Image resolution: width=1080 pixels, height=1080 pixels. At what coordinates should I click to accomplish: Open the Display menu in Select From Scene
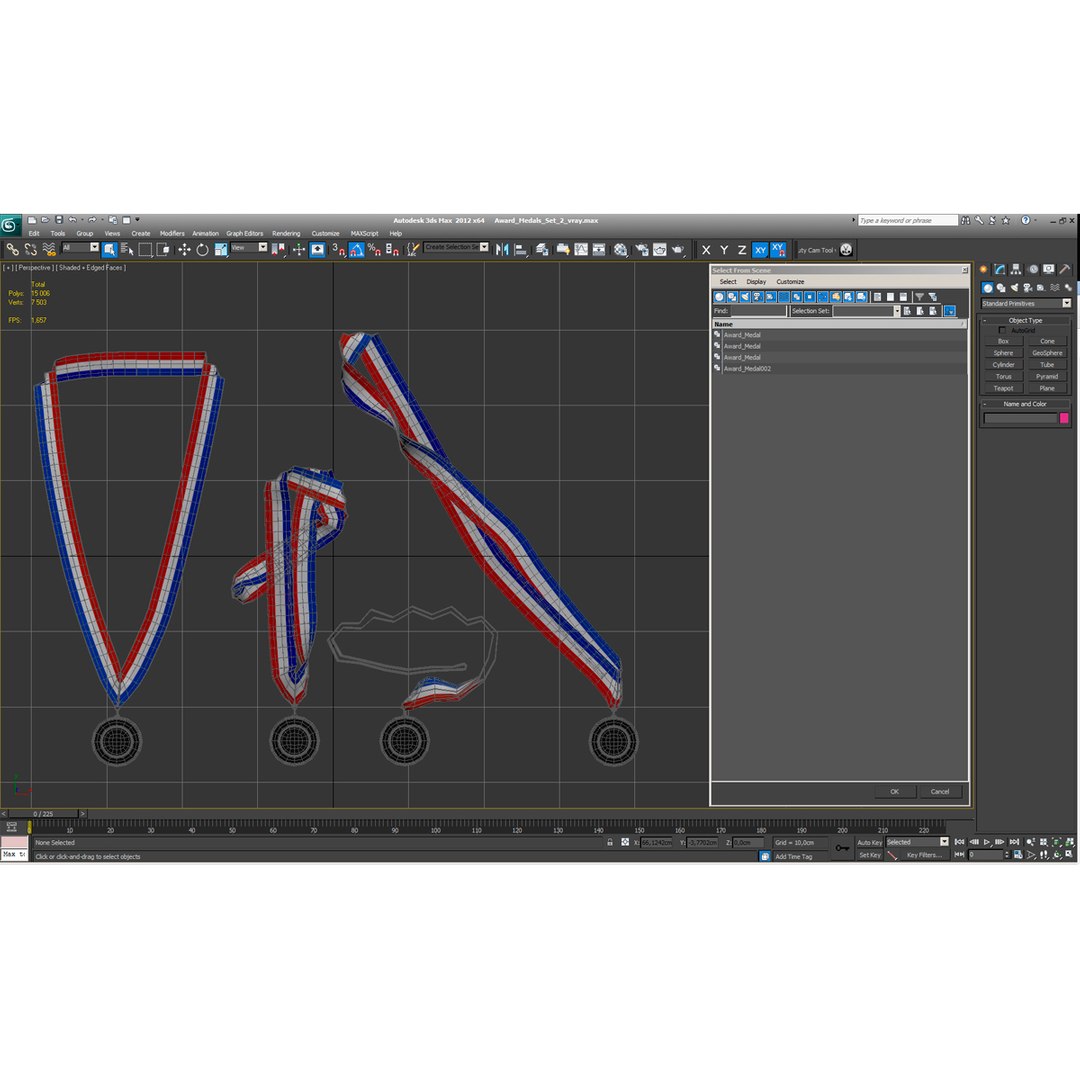756,282
